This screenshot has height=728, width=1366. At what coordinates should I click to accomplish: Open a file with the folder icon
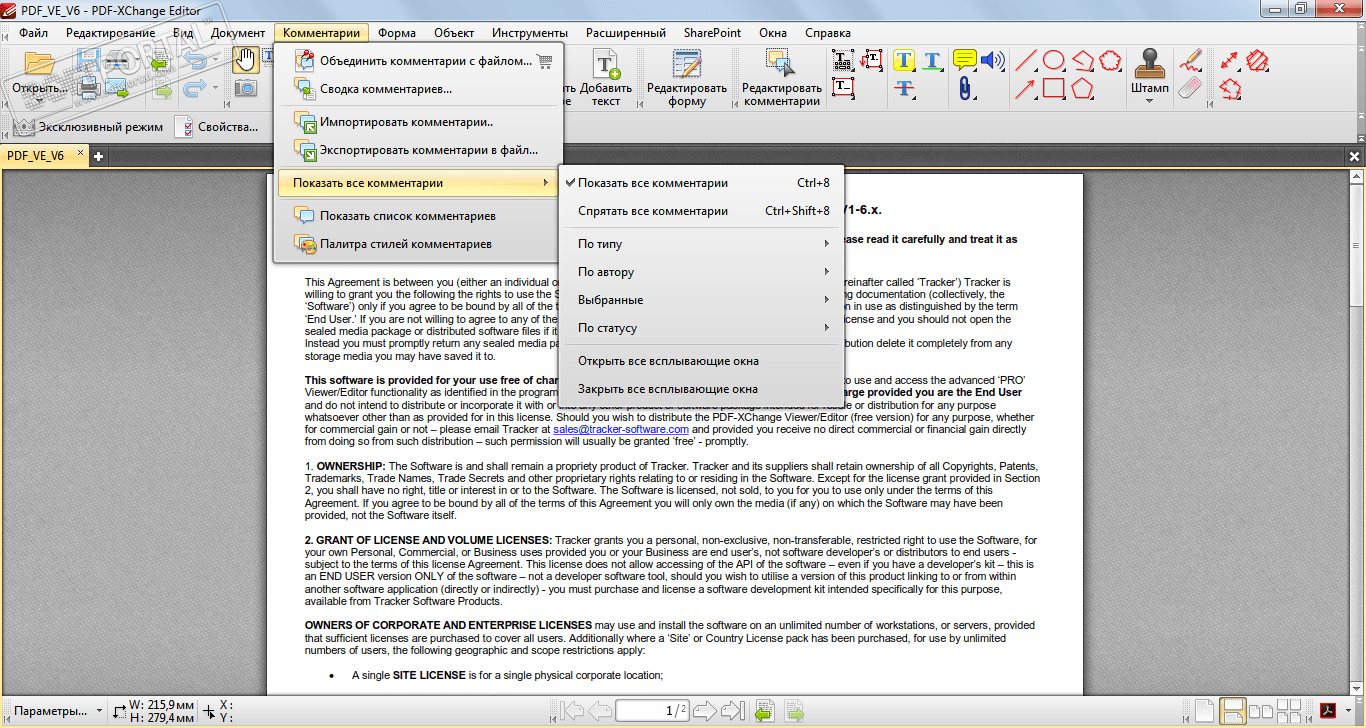(x=39, y=64)
